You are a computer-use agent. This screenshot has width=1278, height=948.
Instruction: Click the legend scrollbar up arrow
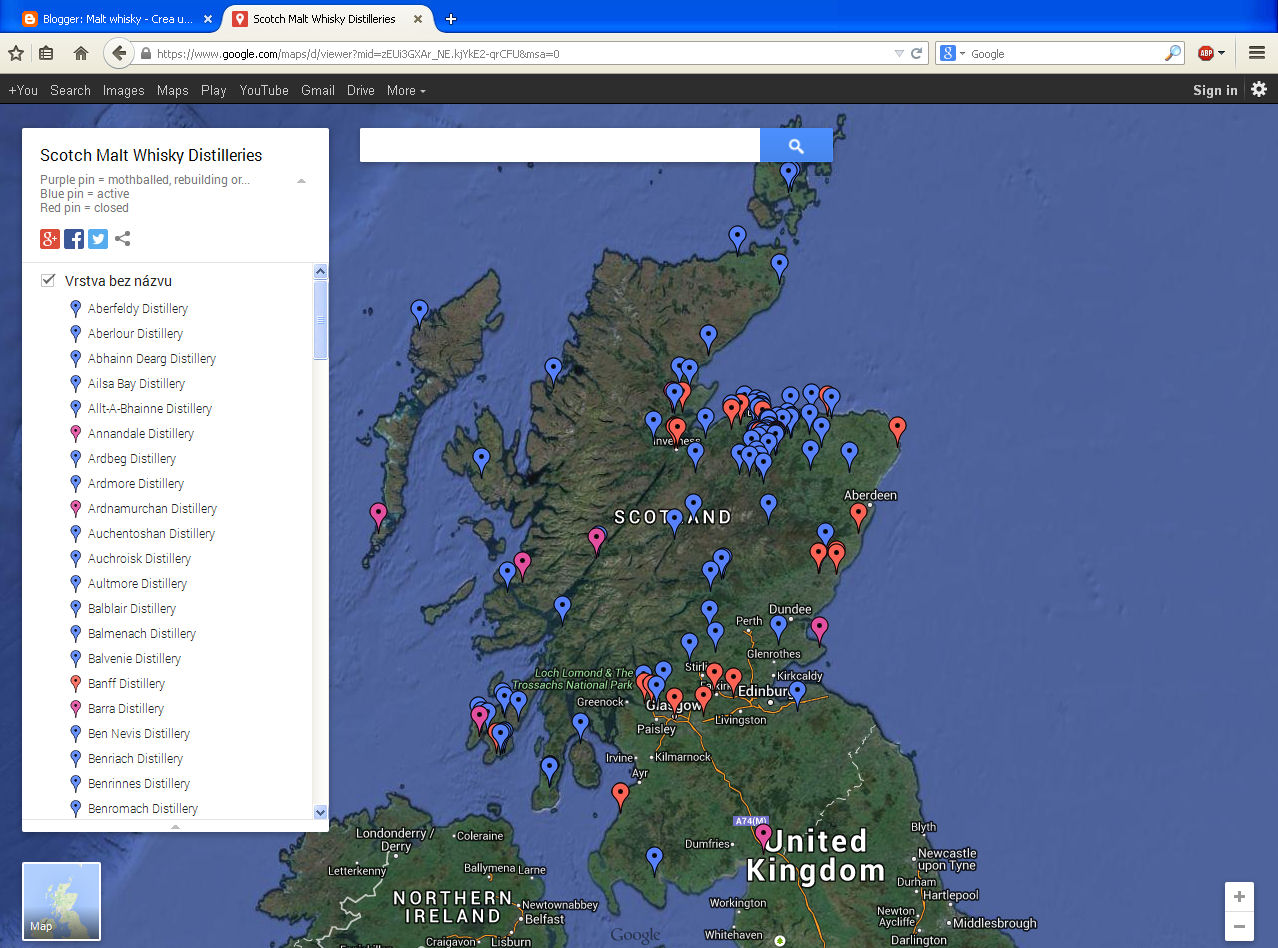[321, 271]
